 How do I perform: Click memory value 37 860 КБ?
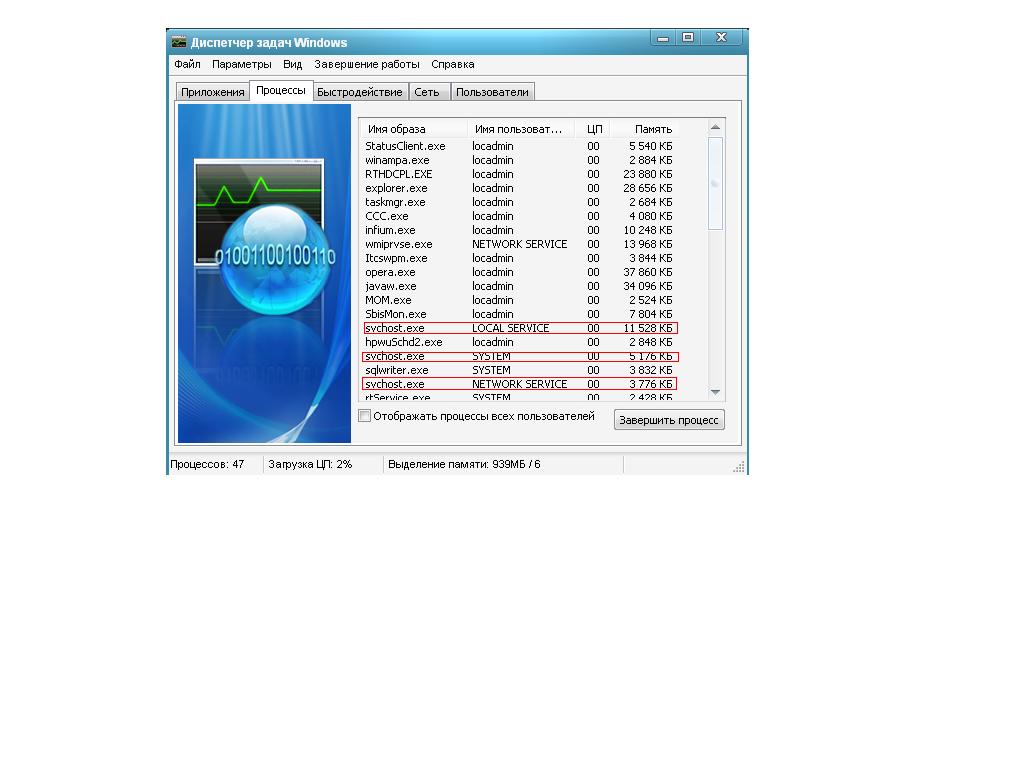point(647,272)
